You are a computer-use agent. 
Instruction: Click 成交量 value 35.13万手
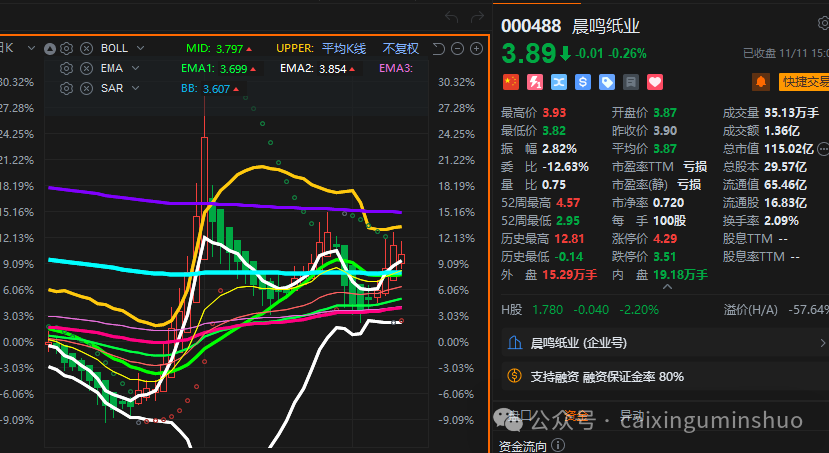coord(791,113)
